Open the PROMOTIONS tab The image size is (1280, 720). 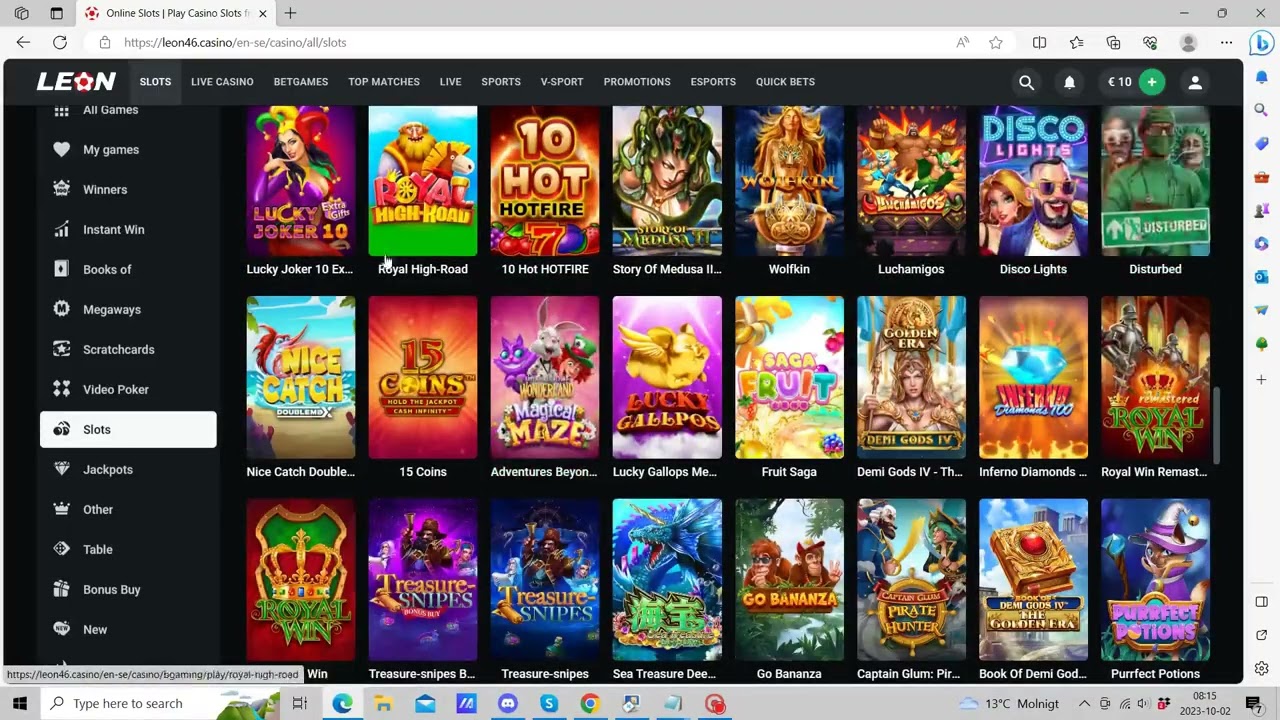[637, 82]
